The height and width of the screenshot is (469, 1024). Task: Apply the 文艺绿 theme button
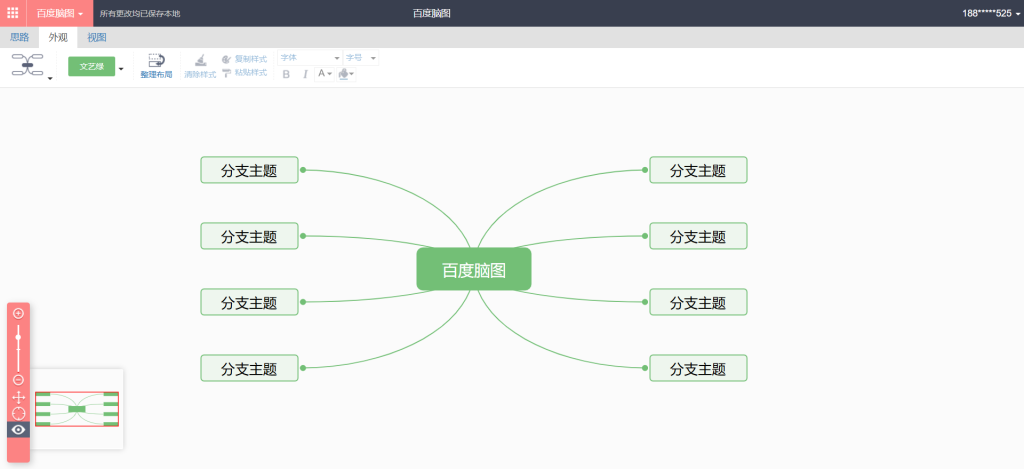coord(91,66)
